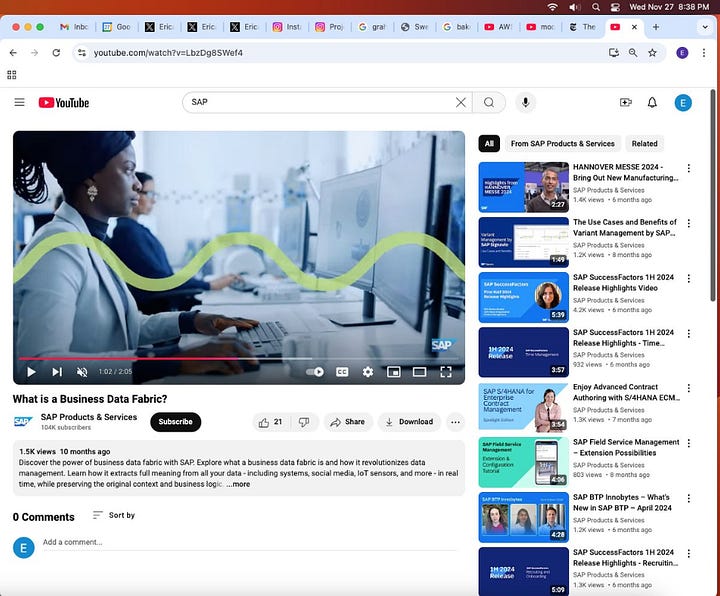Open the comments Sort by menu
This screenshot has height=596, width=720.
tap(113, 515)
